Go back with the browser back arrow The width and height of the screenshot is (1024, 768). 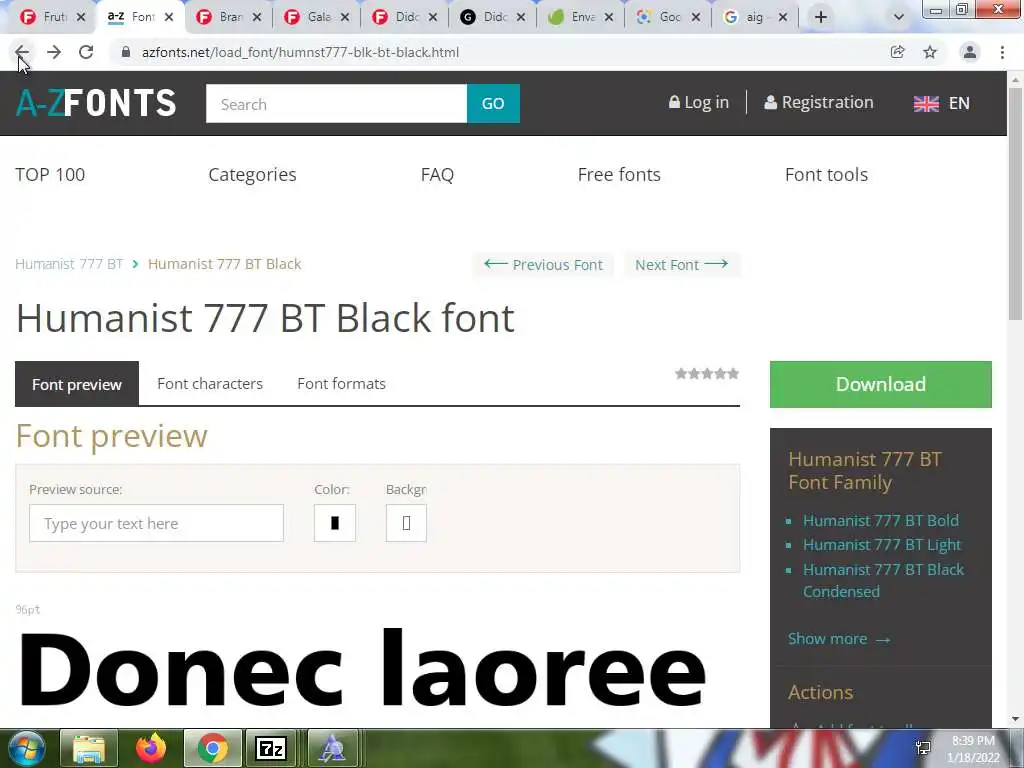[22, 52]
